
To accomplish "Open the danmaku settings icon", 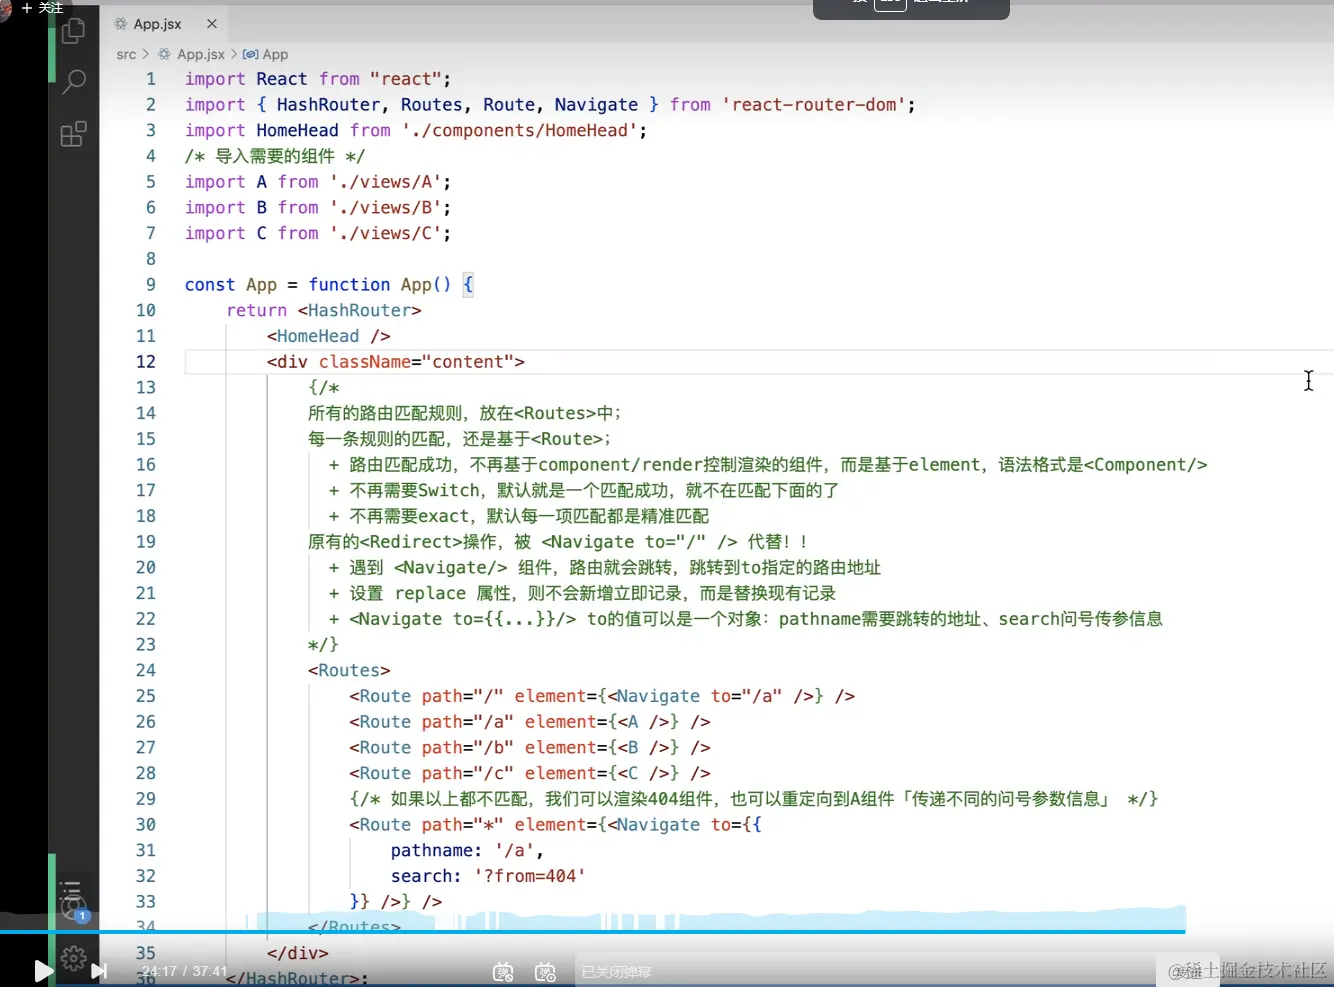I will pyautogui.click(x=545, y=972).
